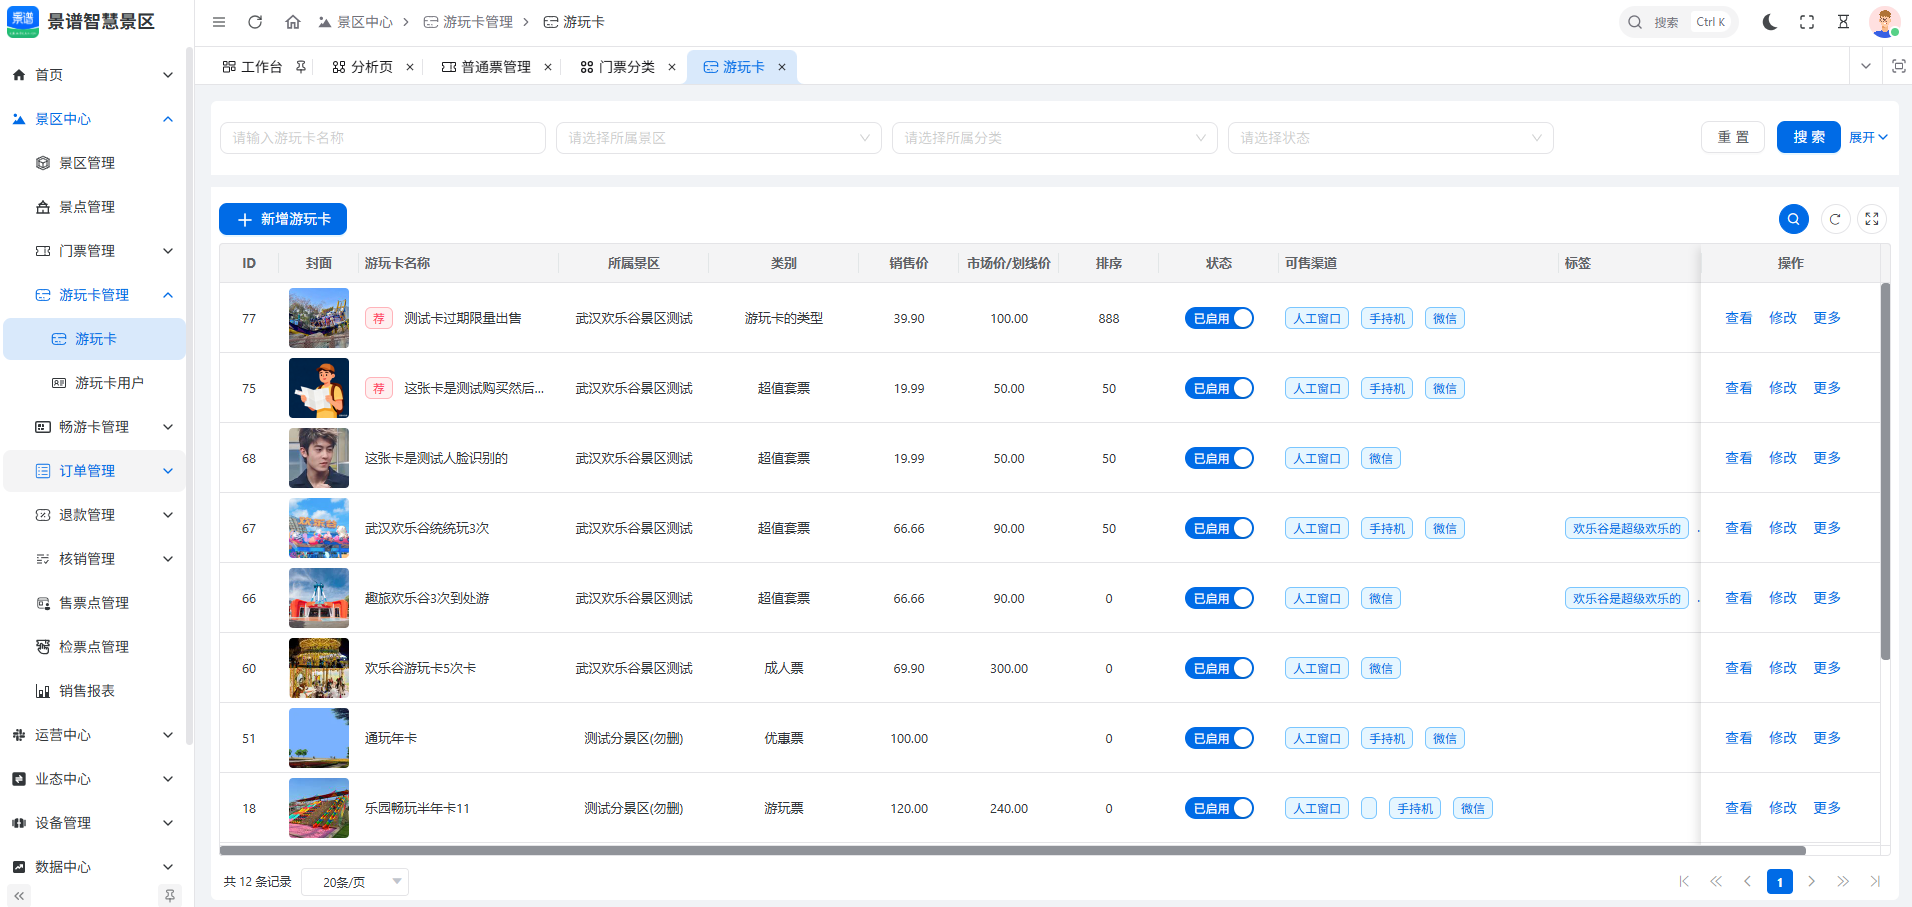The image size is (1912, 907).
Task: Change page size in the 20条/页 dropdown
Action: click(355, 881)
